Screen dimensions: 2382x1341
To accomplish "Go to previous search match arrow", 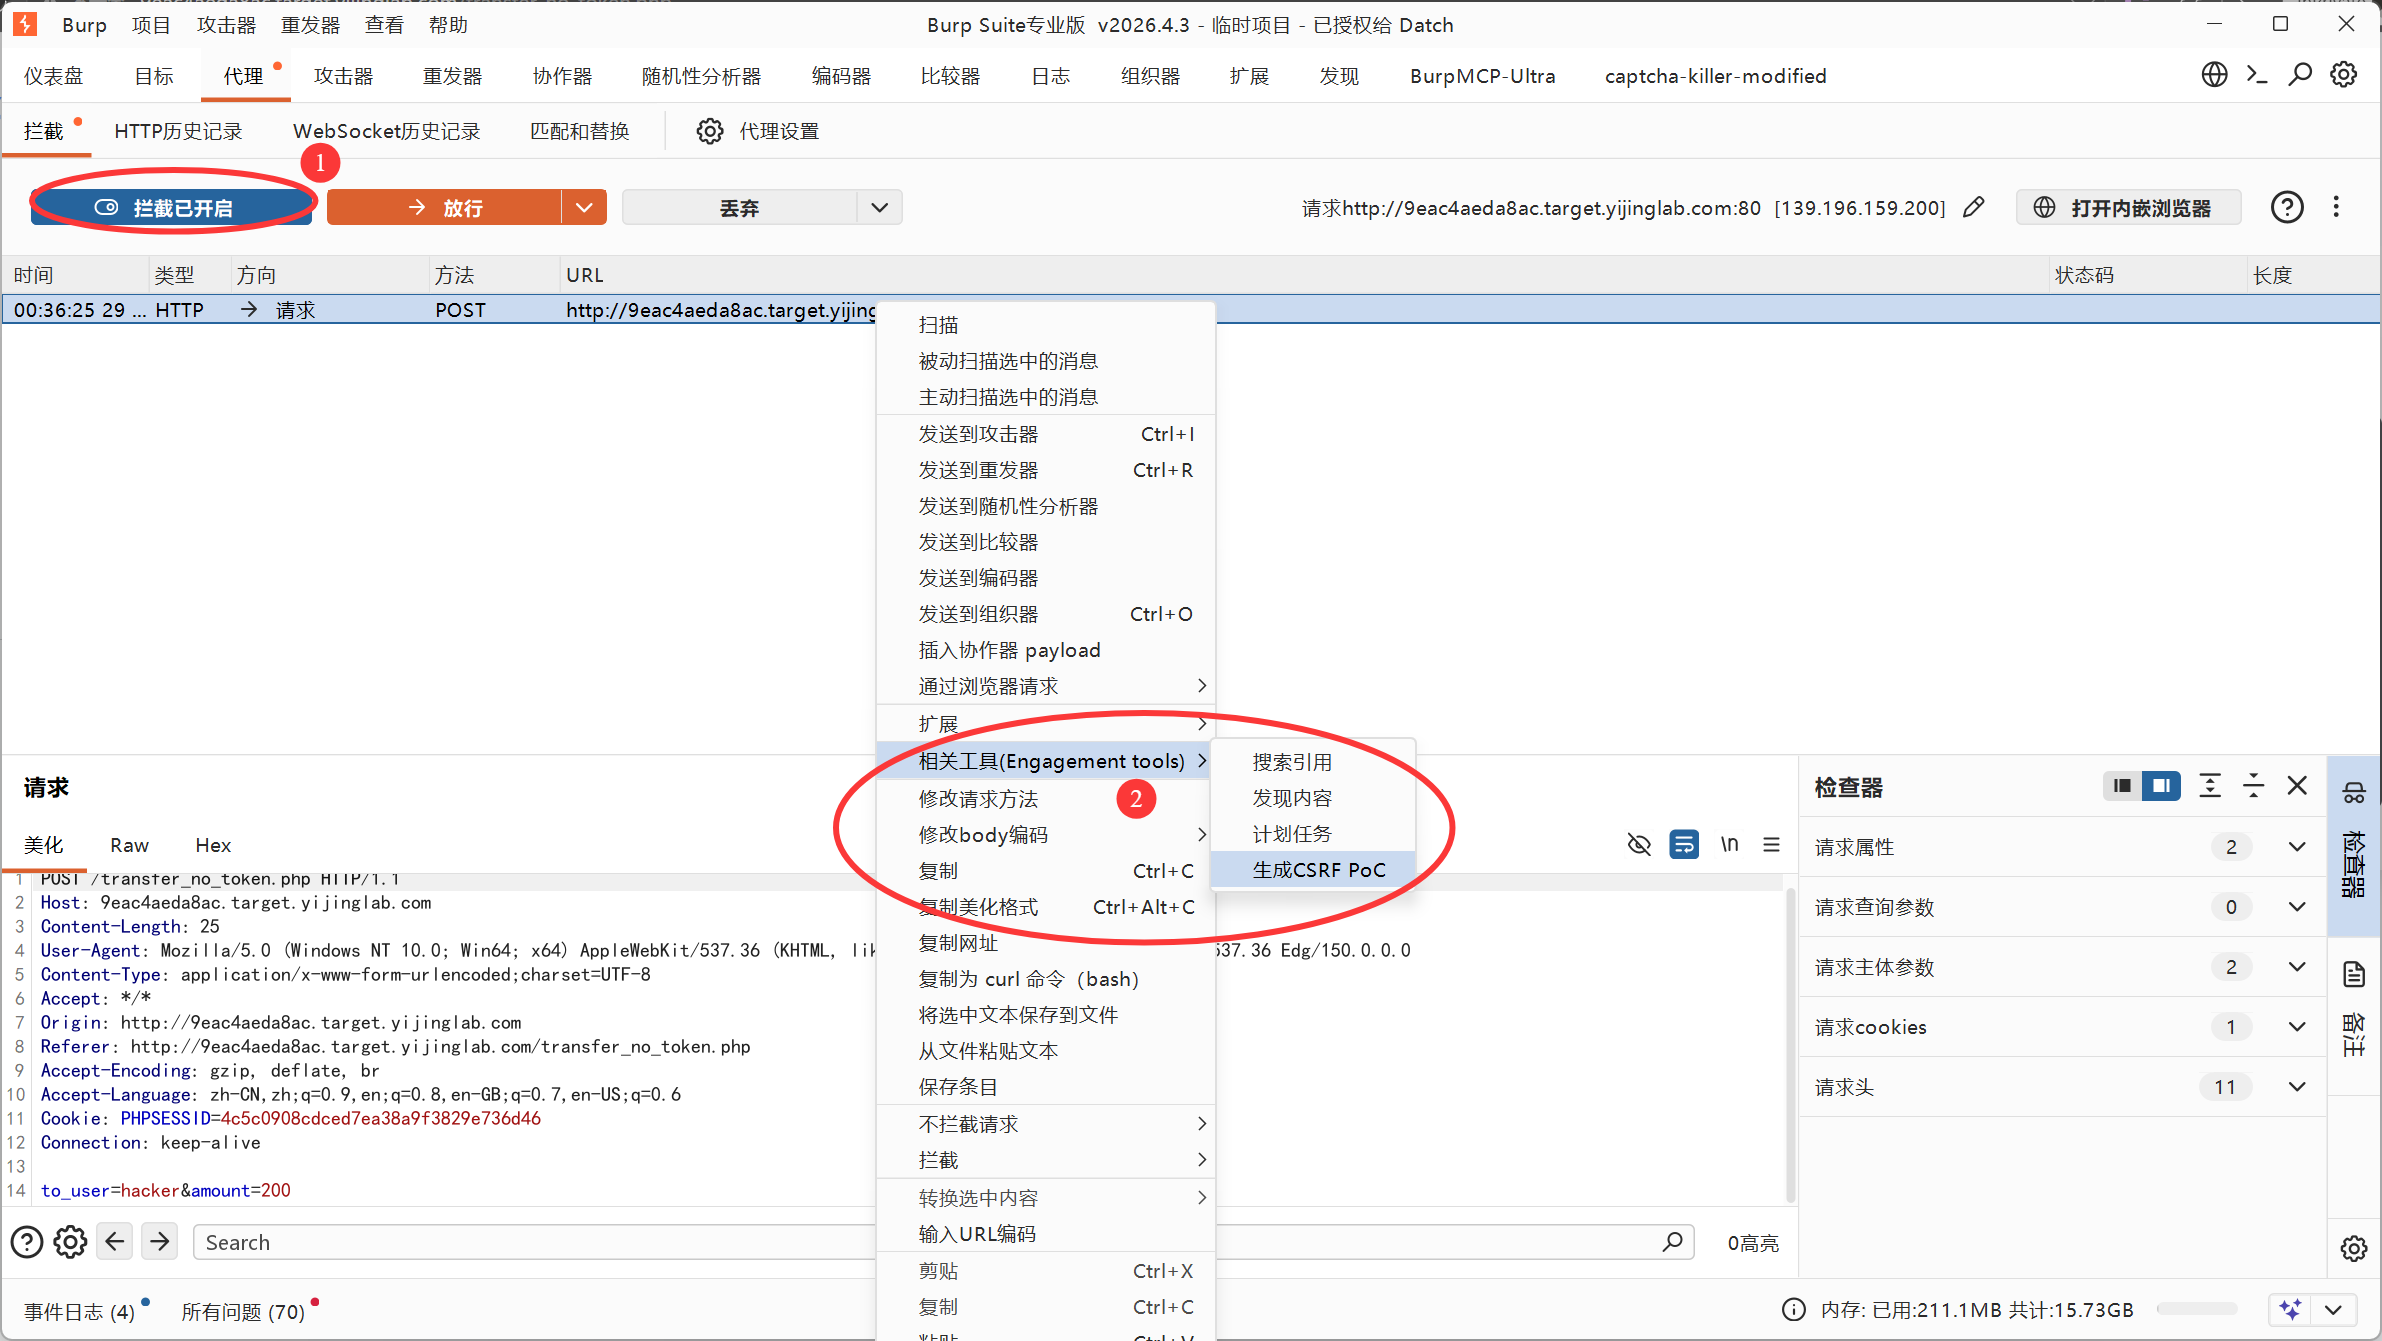I will (115, 1242).
